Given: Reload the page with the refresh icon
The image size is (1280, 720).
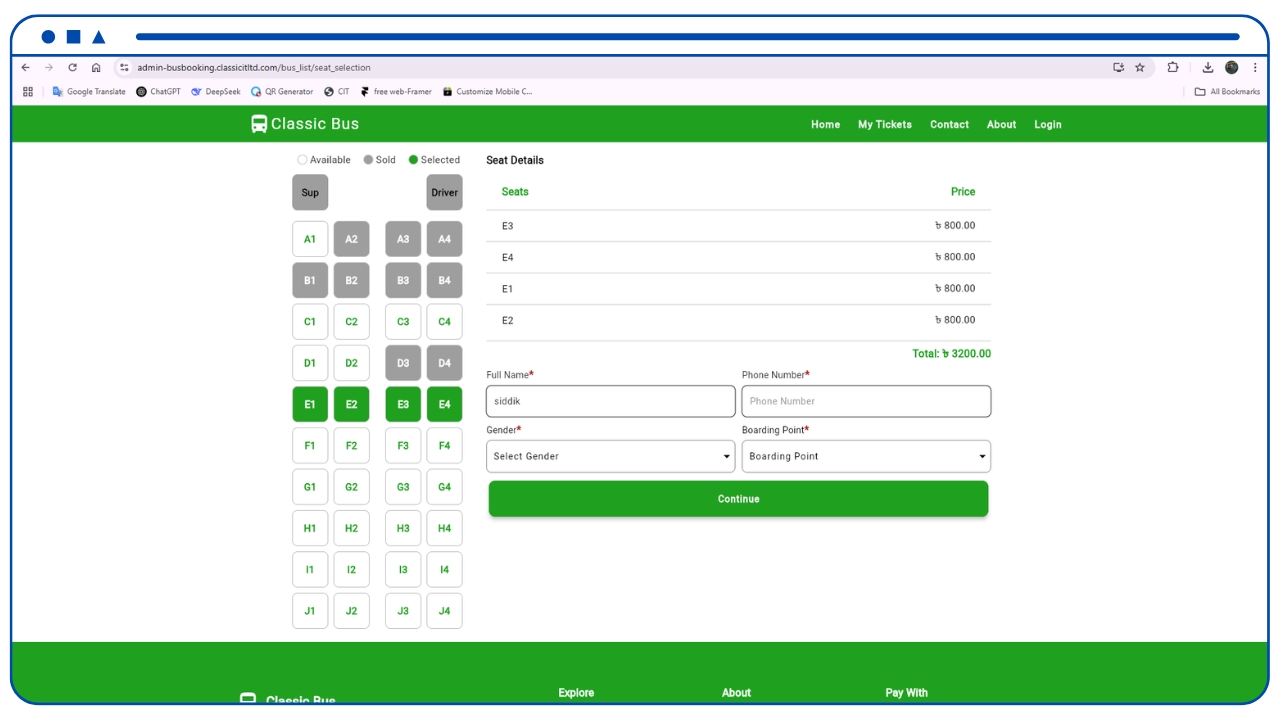Looking at the screenshot, I should tap(72, 68).
